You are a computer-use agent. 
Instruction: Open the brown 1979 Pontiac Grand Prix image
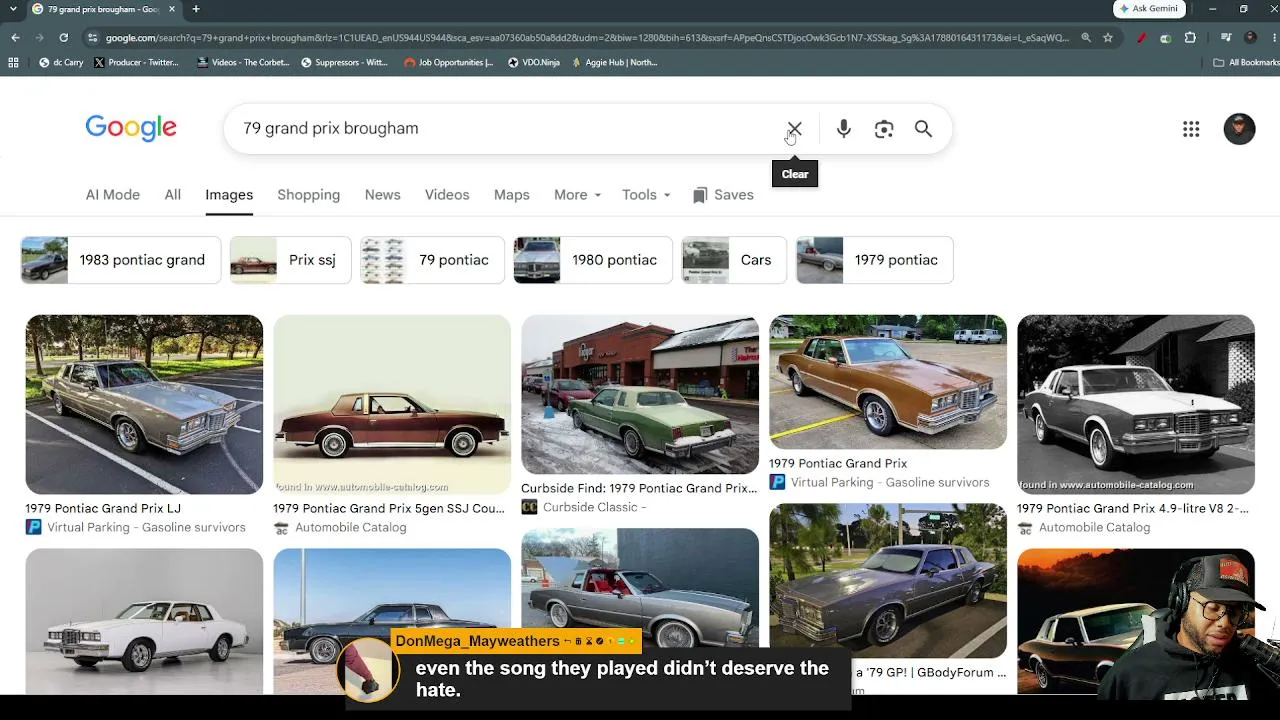(x=888, y=382)
